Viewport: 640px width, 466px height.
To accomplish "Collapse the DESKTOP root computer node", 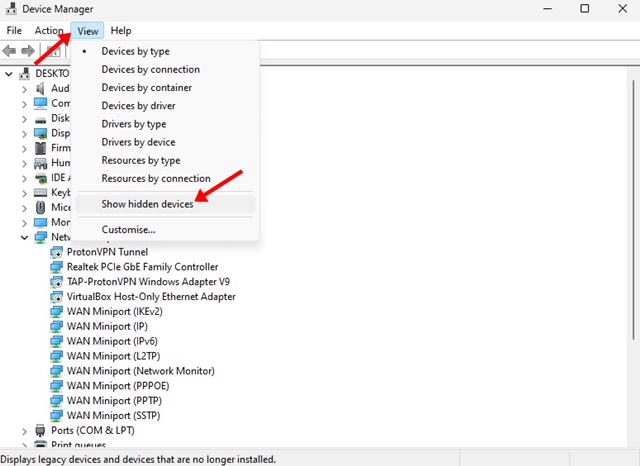I will [x=10, y=74].
